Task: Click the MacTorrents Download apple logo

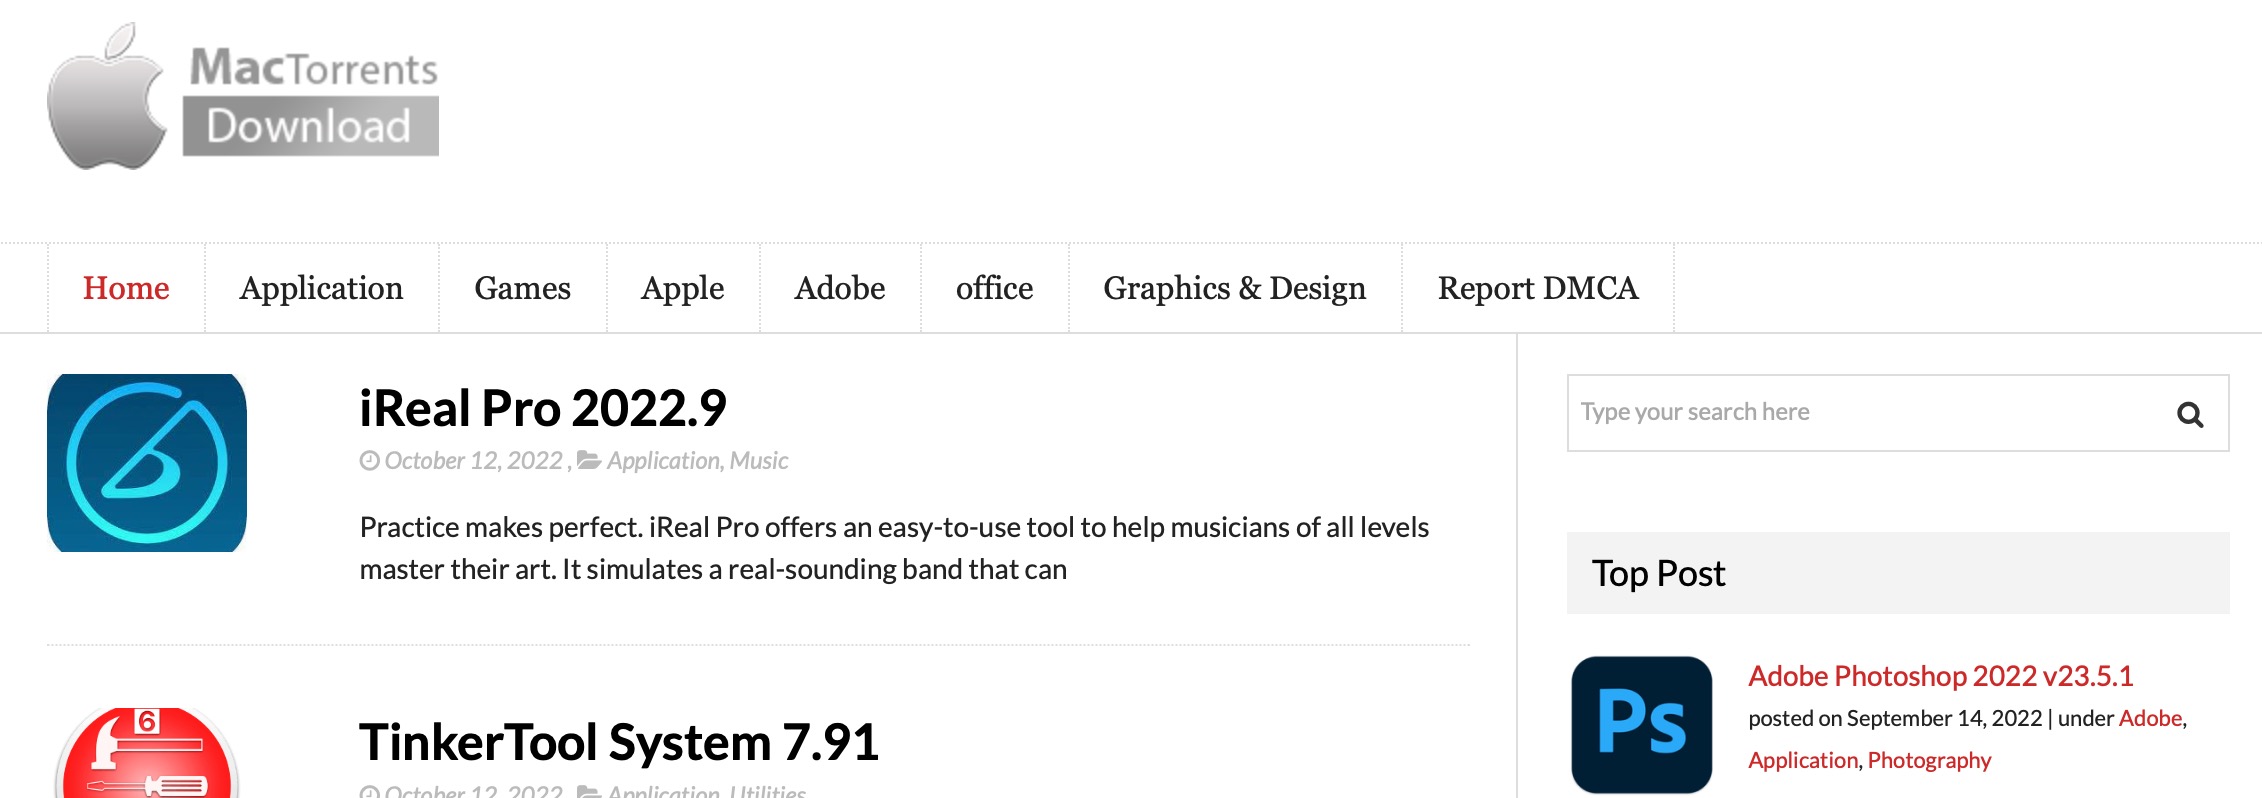Action: 108,98
